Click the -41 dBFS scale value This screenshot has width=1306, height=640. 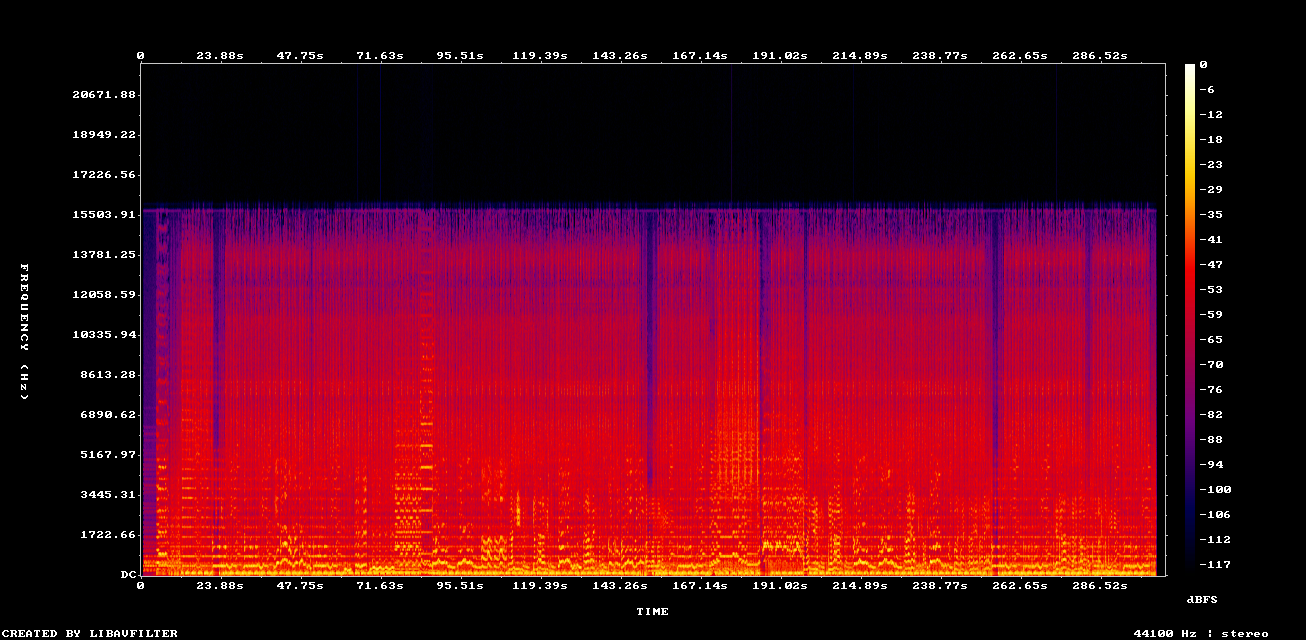click(x=1211, y=239)
